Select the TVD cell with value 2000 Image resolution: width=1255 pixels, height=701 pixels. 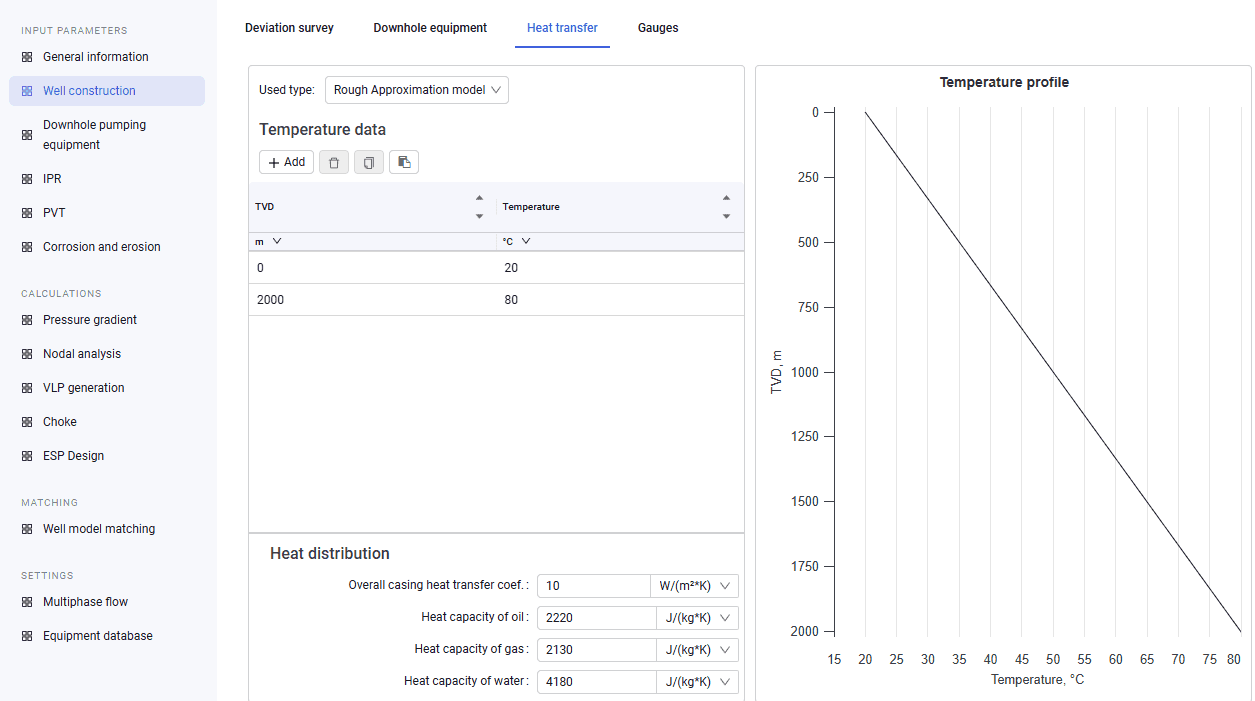point(372,300)
